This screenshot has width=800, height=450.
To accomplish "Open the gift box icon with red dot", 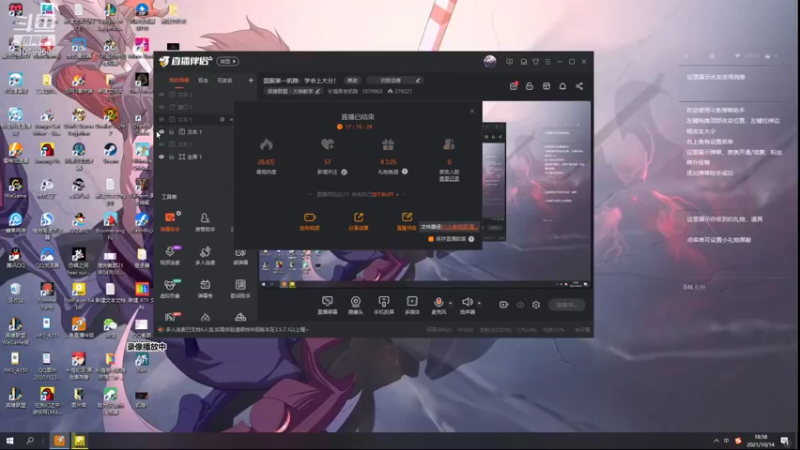I will click(x=514, y=86).
